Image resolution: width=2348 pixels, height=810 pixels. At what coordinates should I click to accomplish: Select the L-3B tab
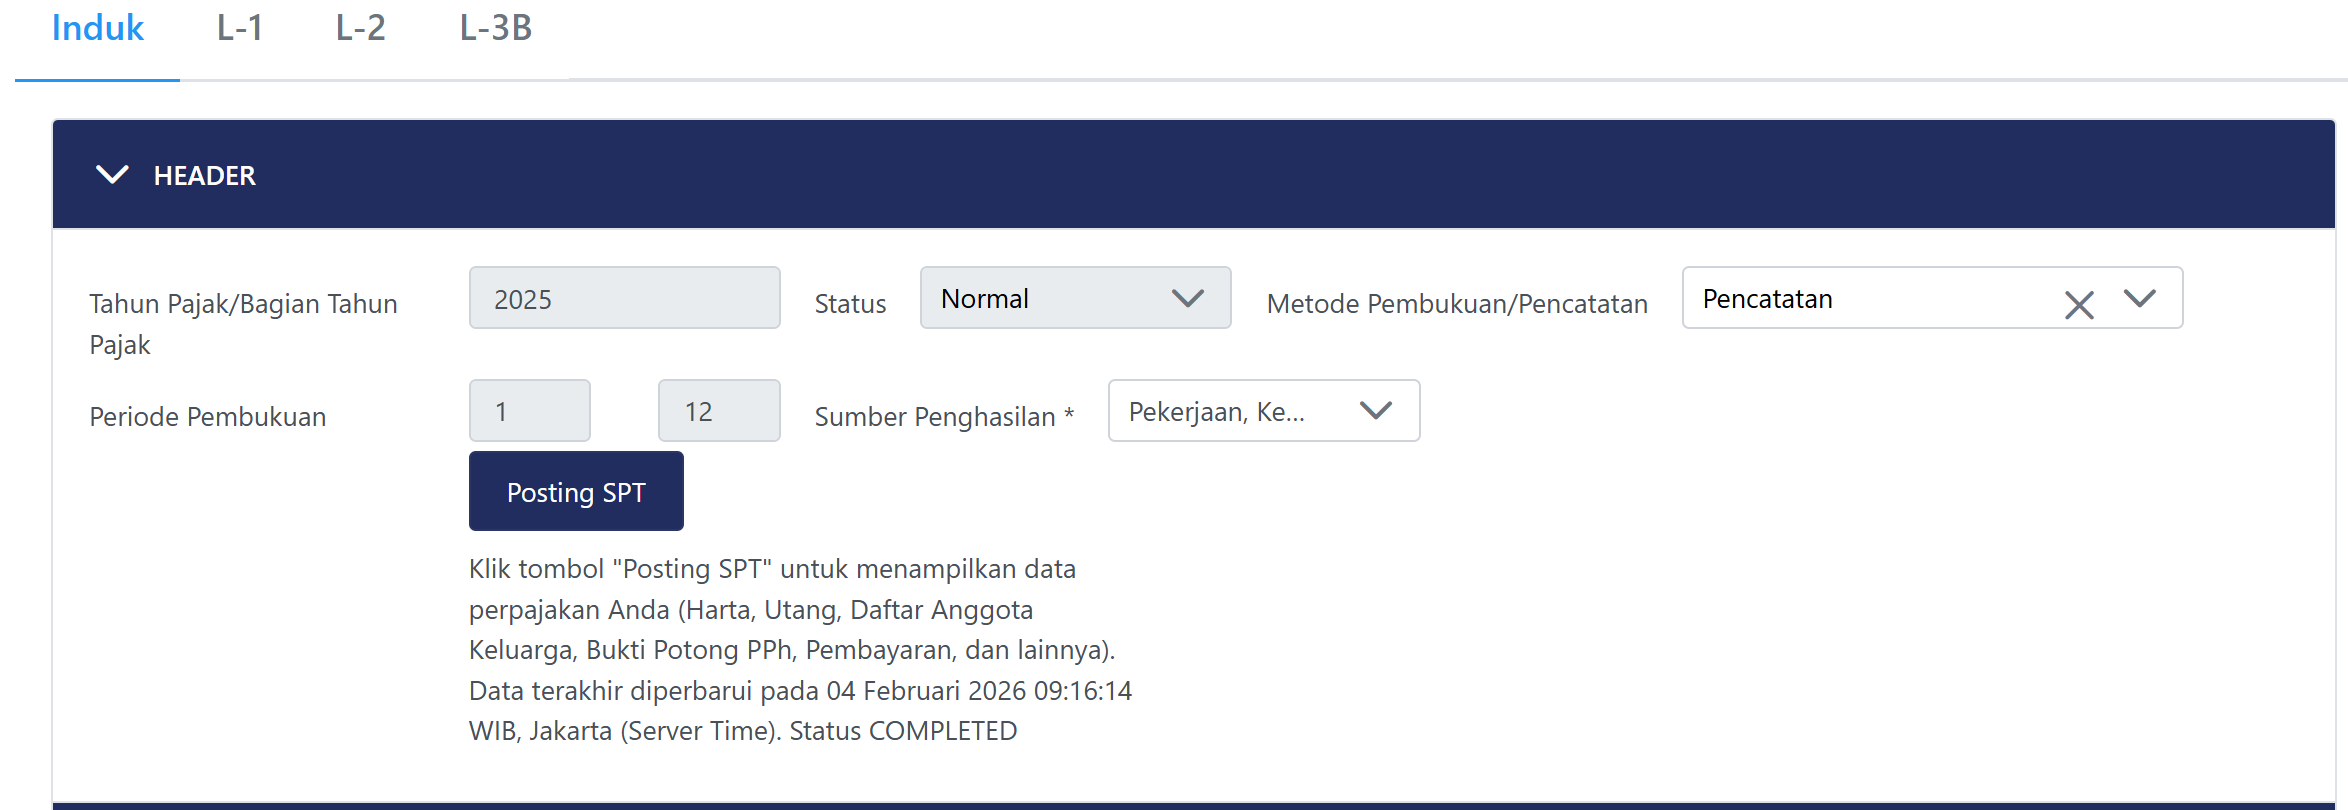(496, 28)
